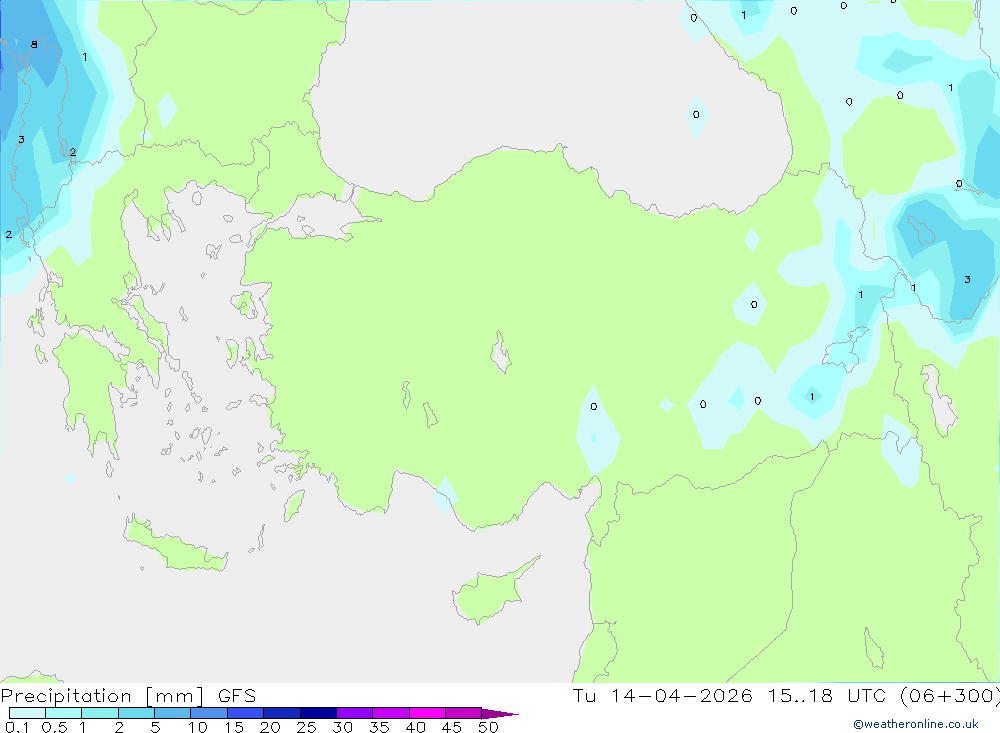Click the 30–35 mm violet legend swatch
Viewport: 1000px width, 733px height.
354,713
